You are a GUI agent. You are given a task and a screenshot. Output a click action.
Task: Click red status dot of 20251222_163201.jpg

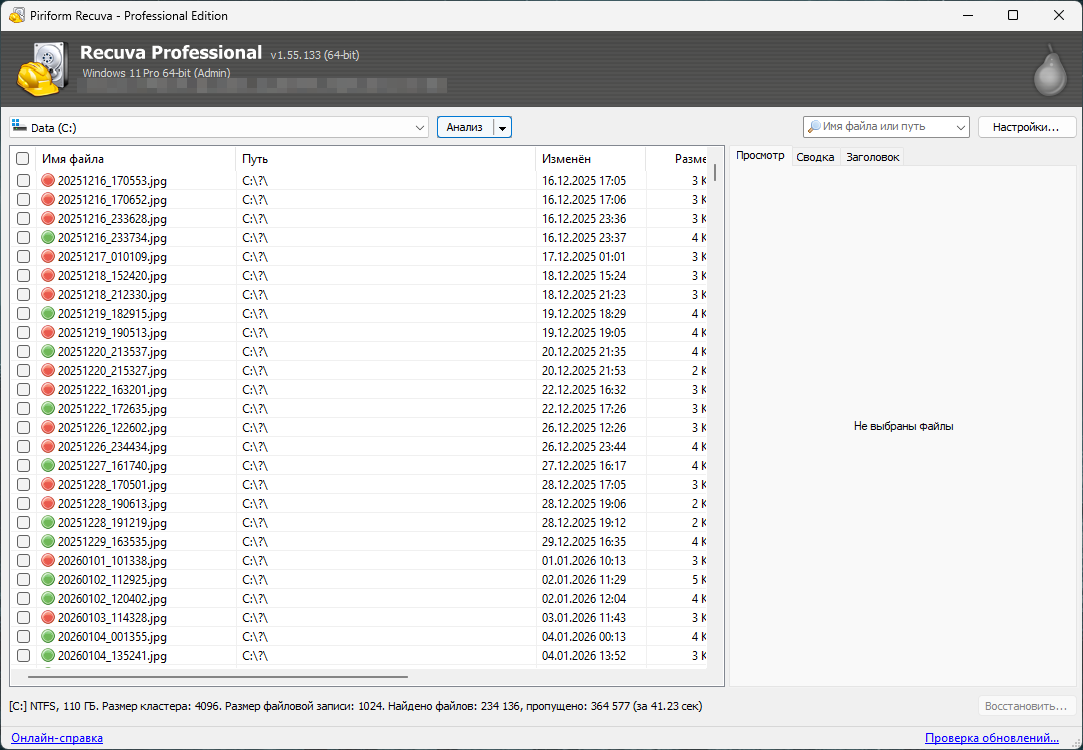tap(48, 390)
